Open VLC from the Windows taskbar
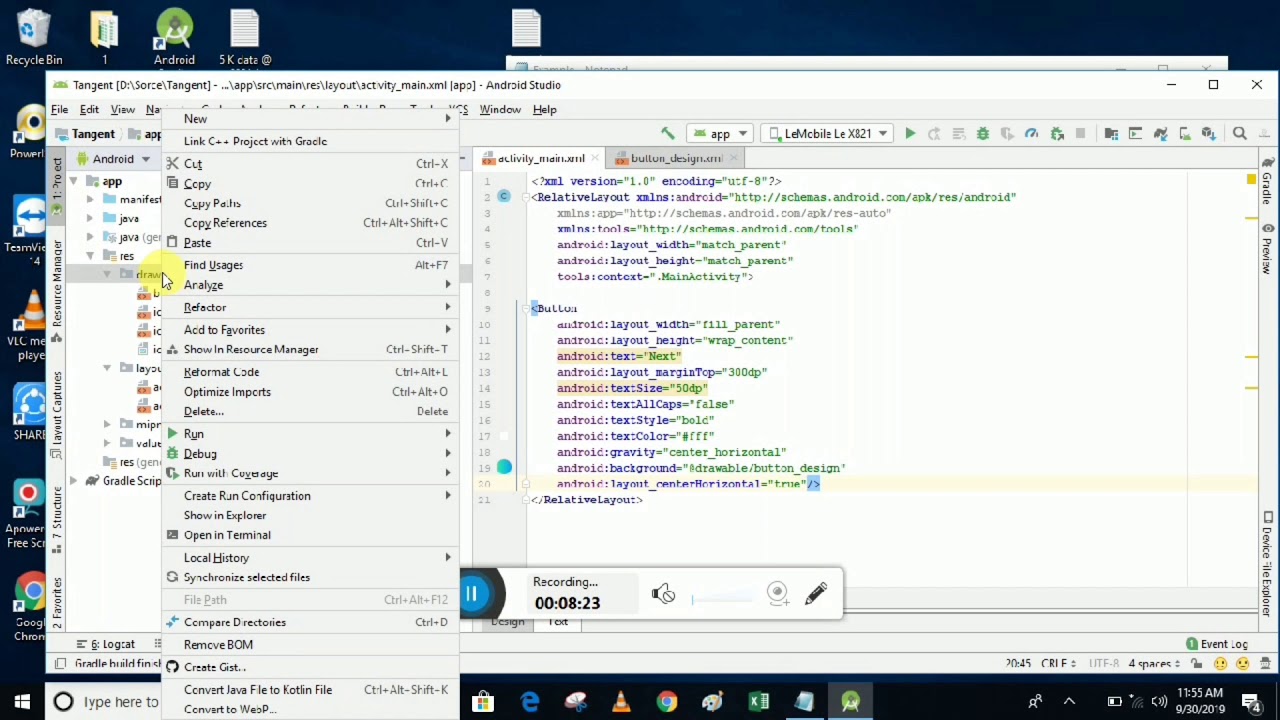Image resolution: width=1280 pixels, height=720 pixels. 620,702
